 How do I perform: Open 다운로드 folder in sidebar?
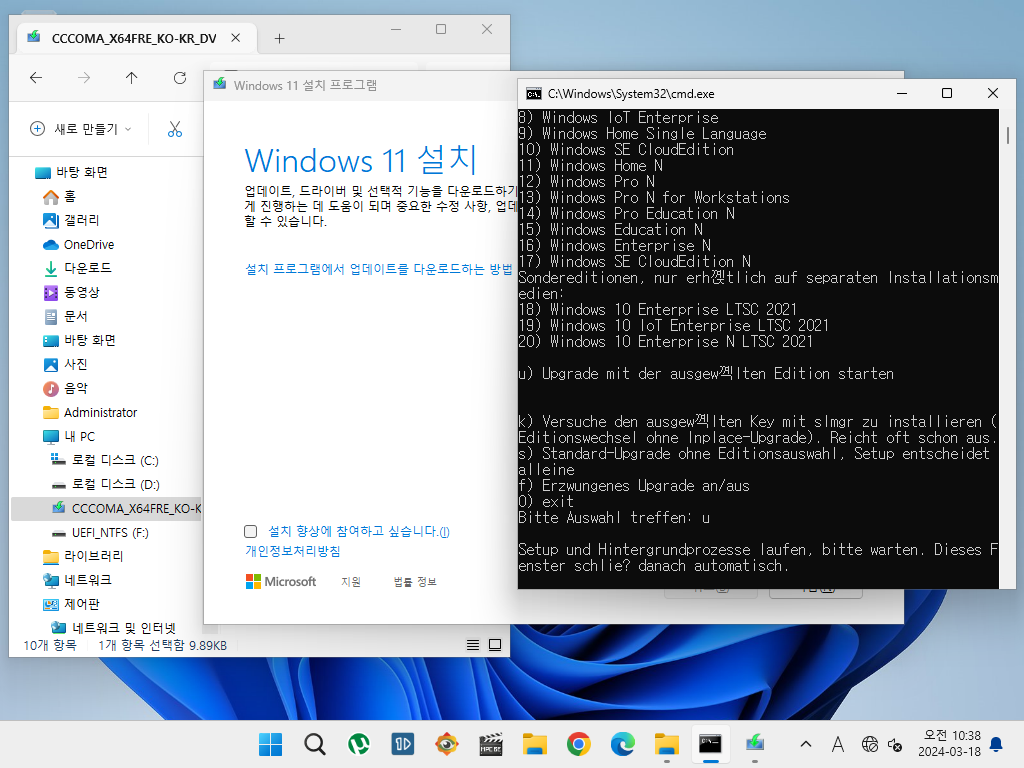[x=77, y=268]
